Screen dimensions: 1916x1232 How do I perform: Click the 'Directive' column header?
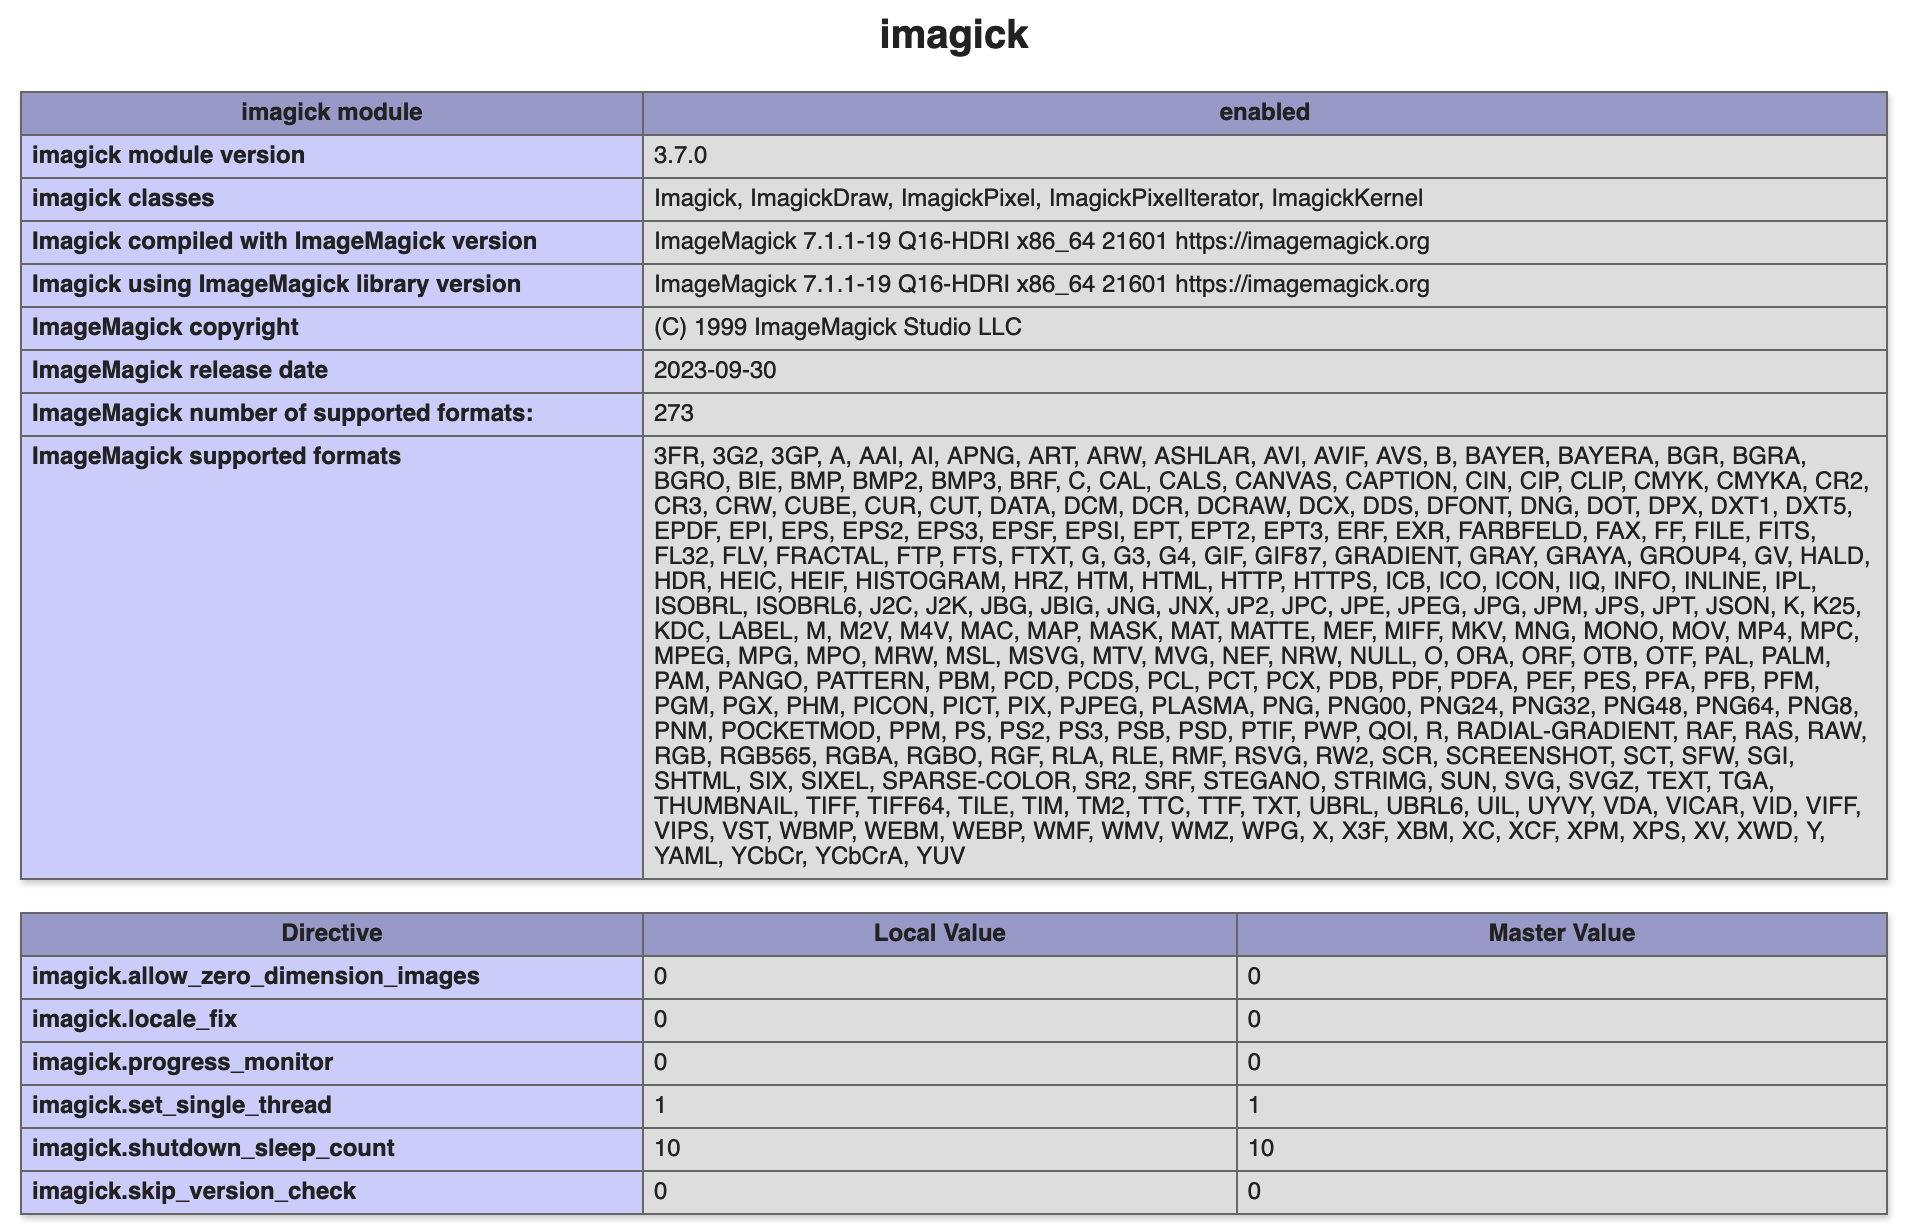(x=331, y=933)
